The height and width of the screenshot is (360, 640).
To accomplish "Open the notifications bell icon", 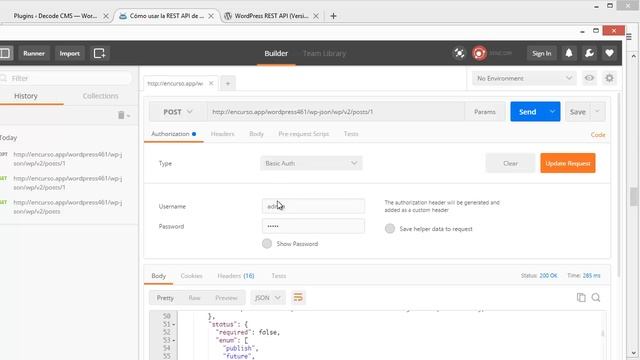I will click(569, 53).
